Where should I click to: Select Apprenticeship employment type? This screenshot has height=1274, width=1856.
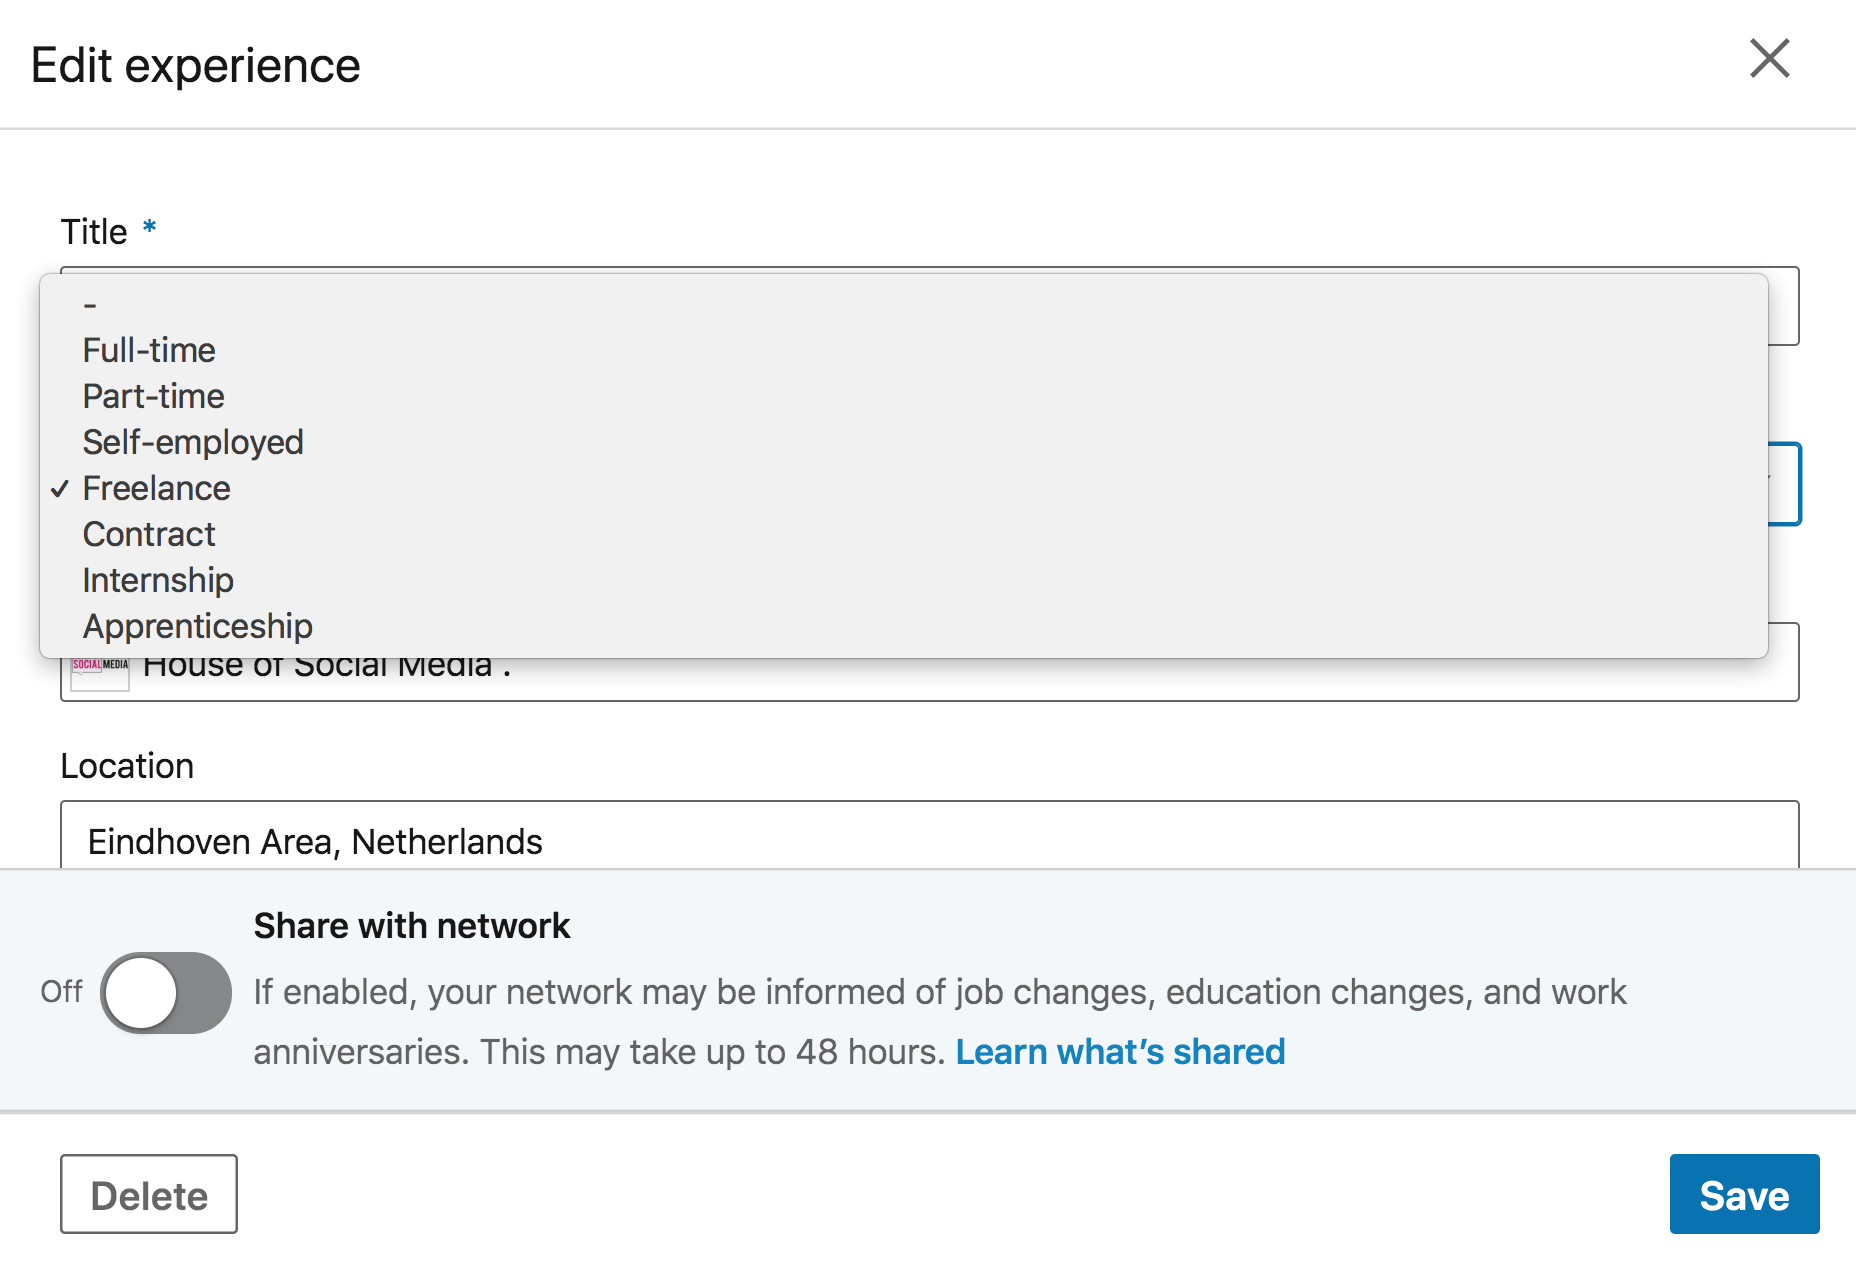click(x=198, y=627)
